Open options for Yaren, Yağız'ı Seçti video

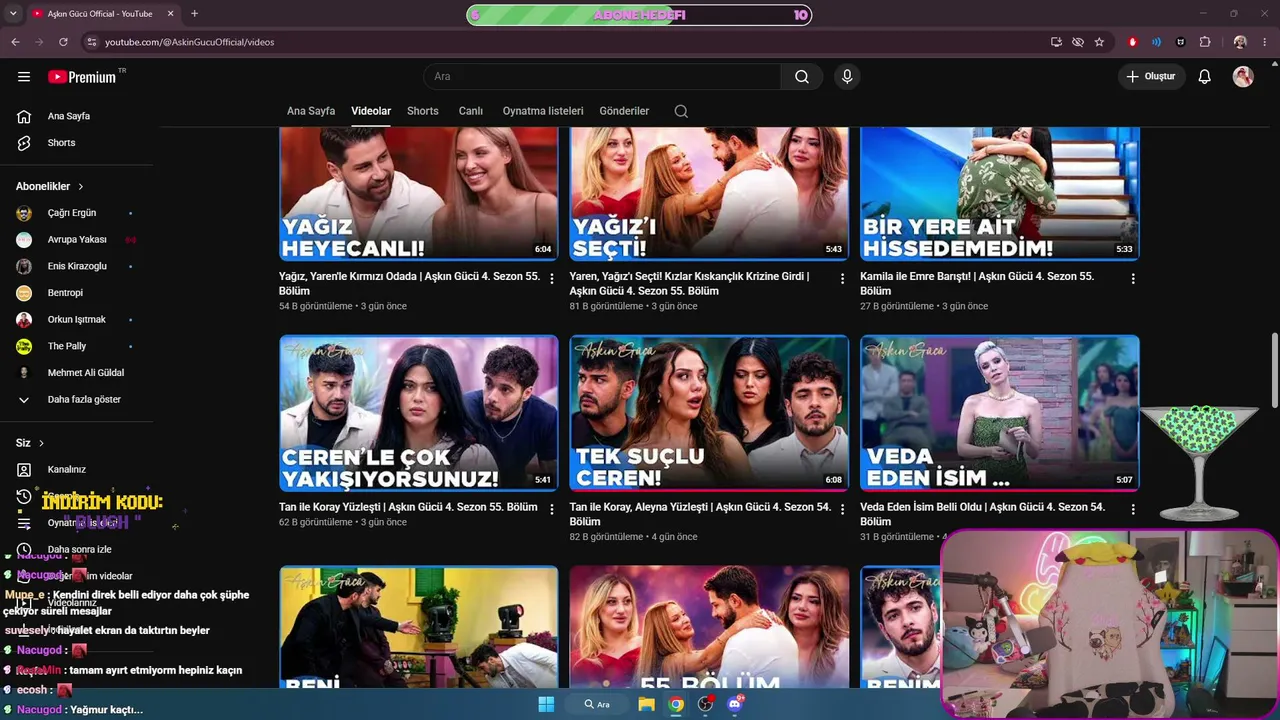pos(842,279)
